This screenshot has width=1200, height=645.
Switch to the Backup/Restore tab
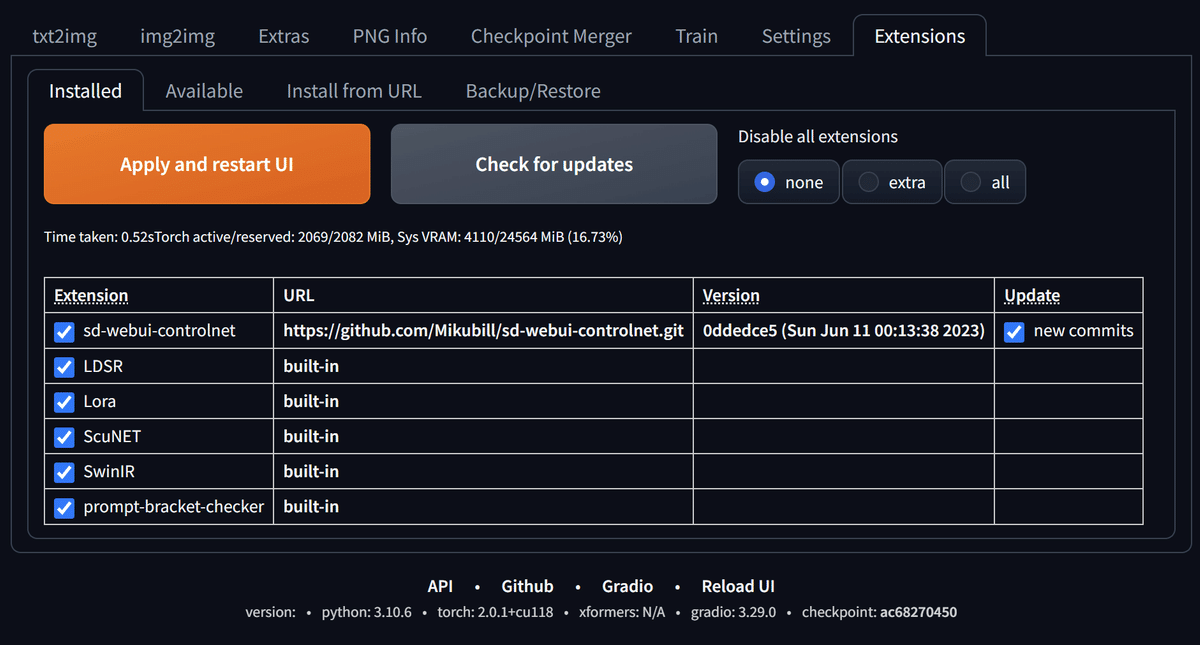click(x=532, y=90)
